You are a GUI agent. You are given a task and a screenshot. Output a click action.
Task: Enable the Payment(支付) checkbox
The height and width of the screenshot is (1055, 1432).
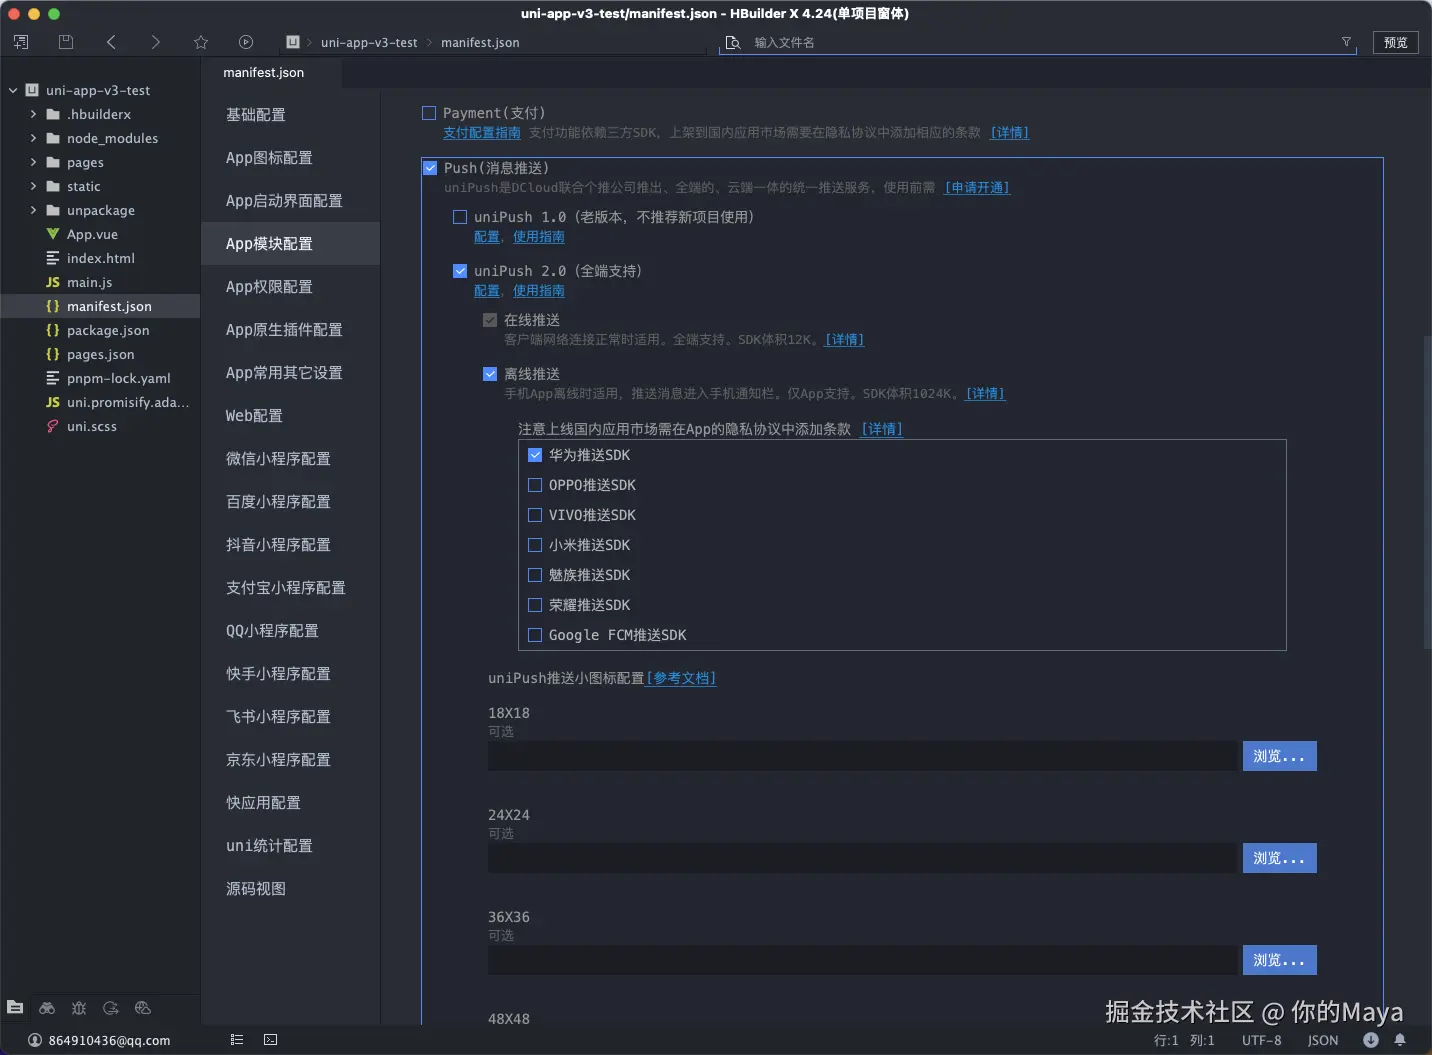429,113
